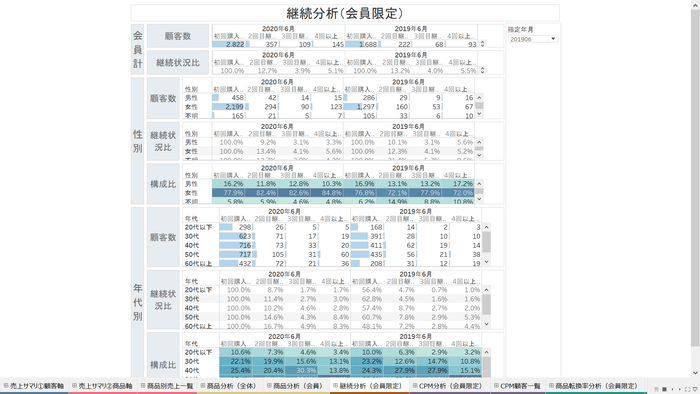Select the 20代以下 56.4% cell

pyautogui.click(x=367, y=290)
